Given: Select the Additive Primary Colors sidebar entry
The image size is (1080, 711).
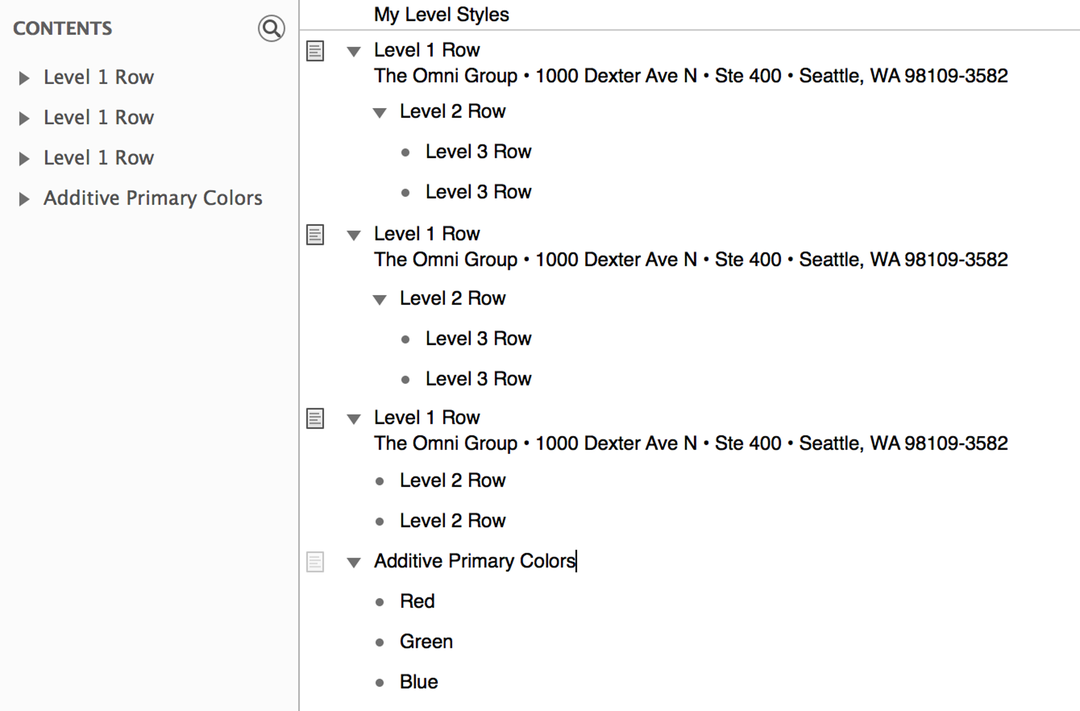Looking at the screenshot, I should coord(153,198).
